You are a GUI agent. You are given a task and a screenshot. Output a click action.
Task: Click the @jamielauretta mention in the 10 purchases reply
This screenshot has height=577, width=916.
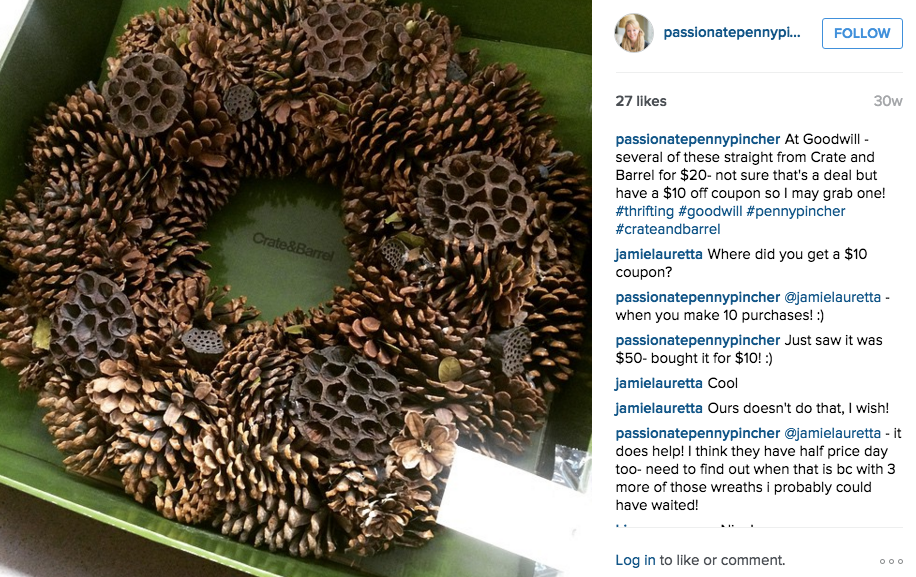(832, 297)
